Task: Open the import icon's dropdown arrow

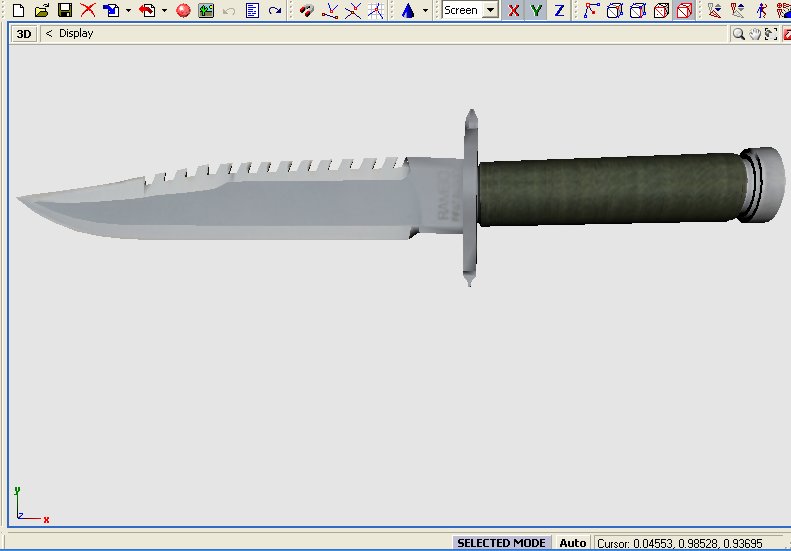Action: (x=128, y=10)
